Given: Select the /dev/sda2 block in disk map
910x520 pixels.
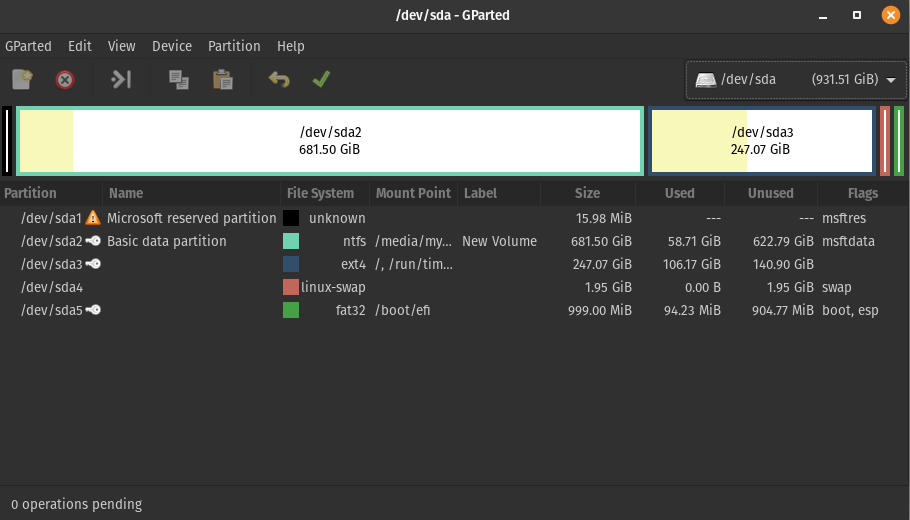Looking at the screenshot, I should click(x=330, y=140).
